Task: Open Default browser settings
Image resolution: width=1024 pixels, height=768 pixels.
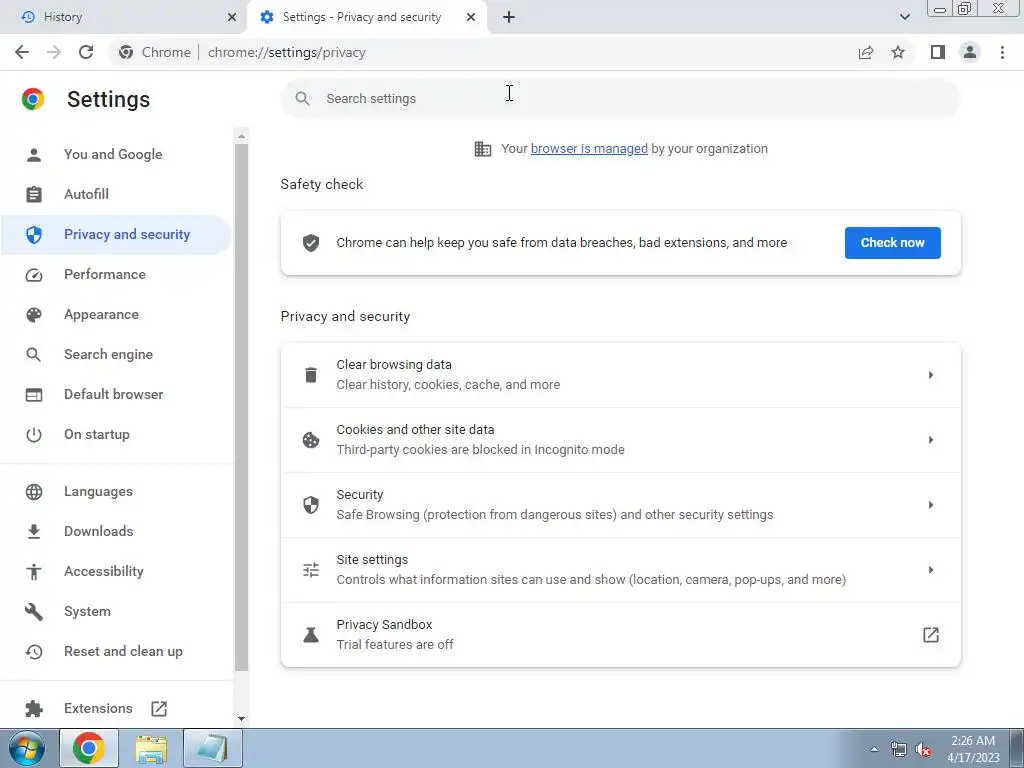Action: tap(116, 394)
